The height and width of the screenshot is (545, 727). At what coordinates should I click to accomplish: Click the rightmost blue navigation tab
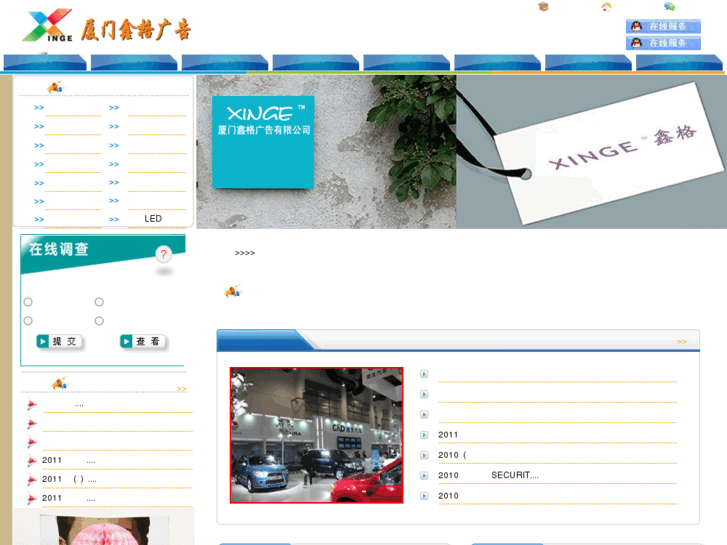[679, 63]
